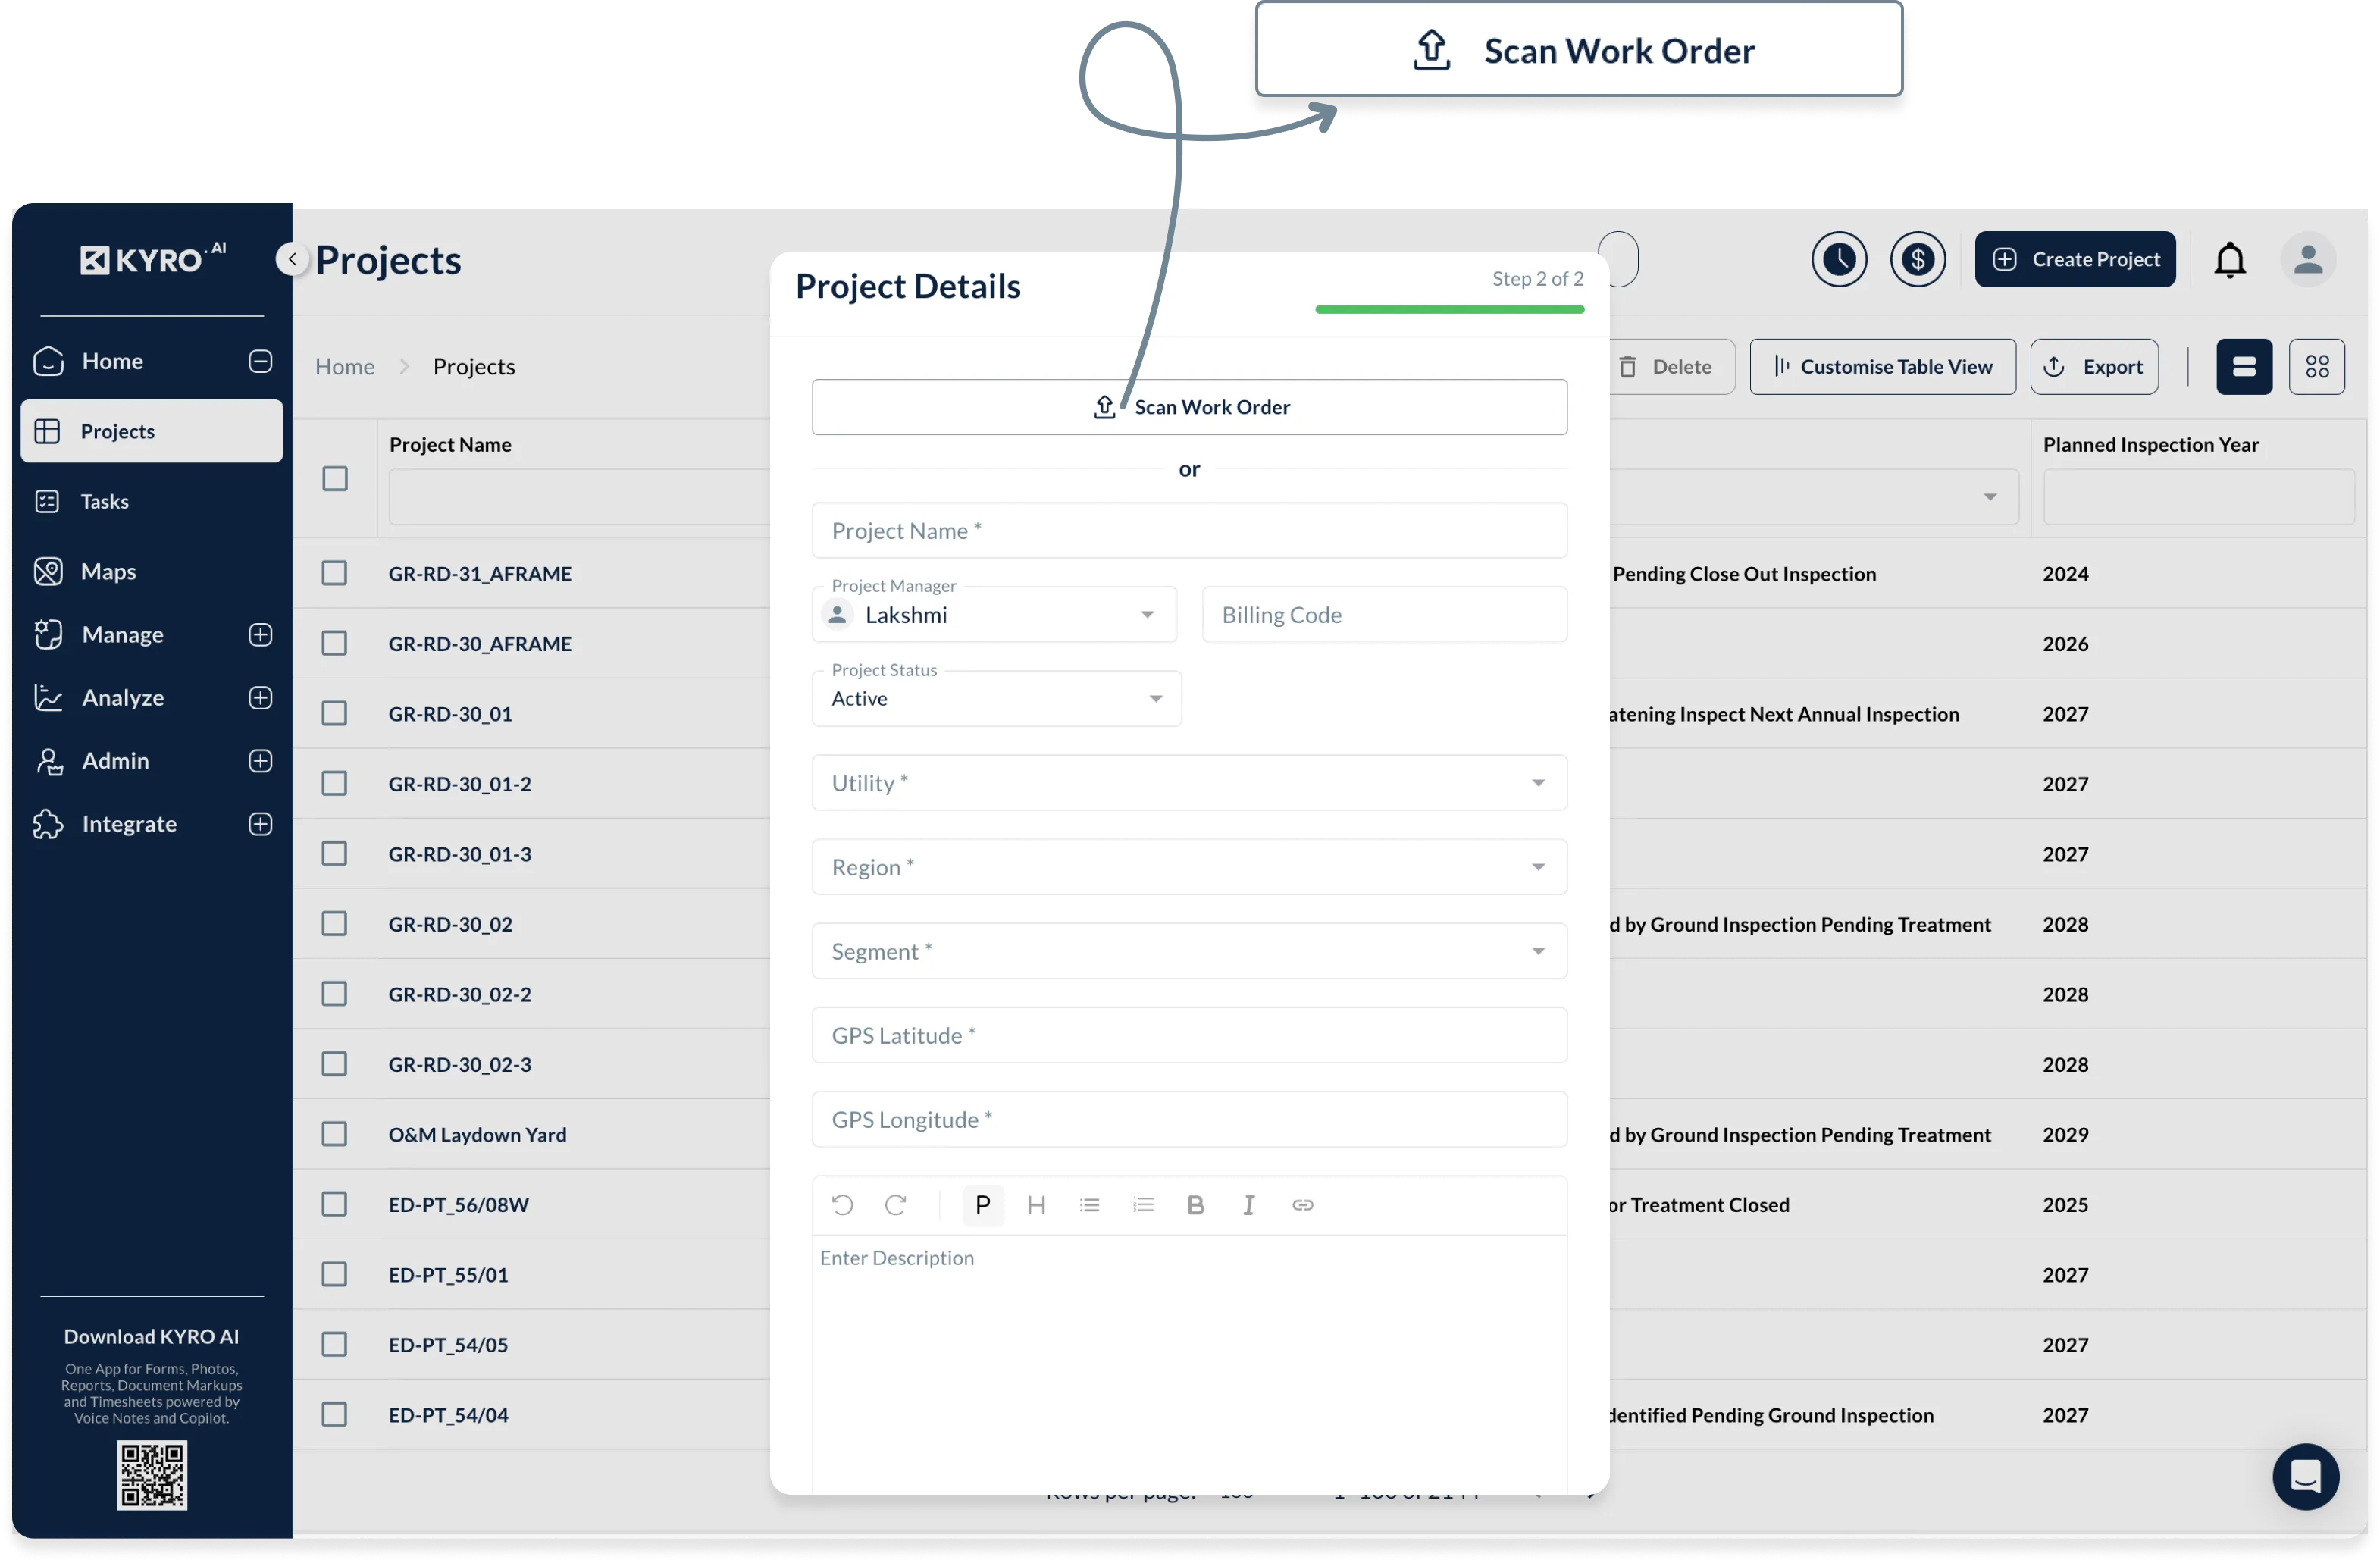This screenshot has width=2380, height=1563.
Task: Collapse the sidebar with arrow button
Action: pos(292,259)
